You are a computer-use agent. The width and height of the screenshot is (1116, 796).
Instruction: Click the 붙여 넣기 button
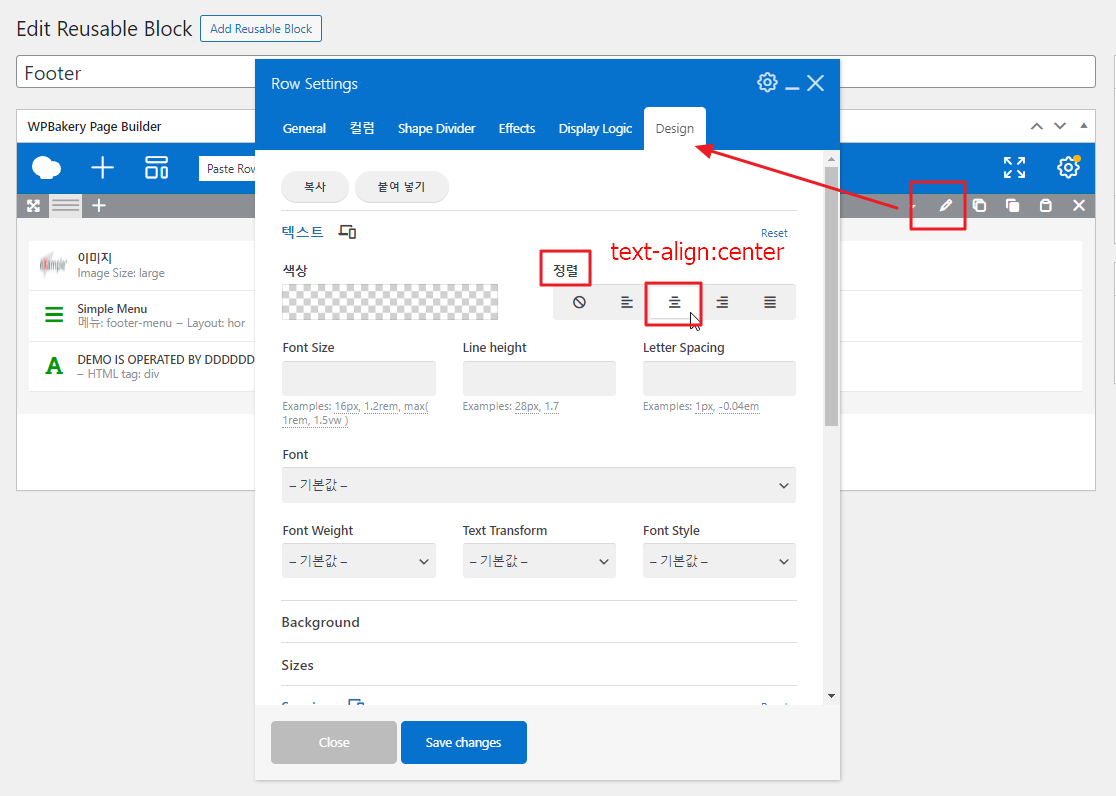pos(401,187)
